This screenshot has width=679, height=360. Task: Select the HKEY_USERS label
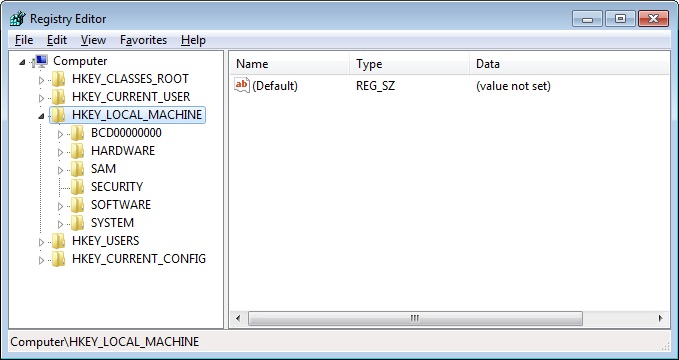(x=105, y=241)
